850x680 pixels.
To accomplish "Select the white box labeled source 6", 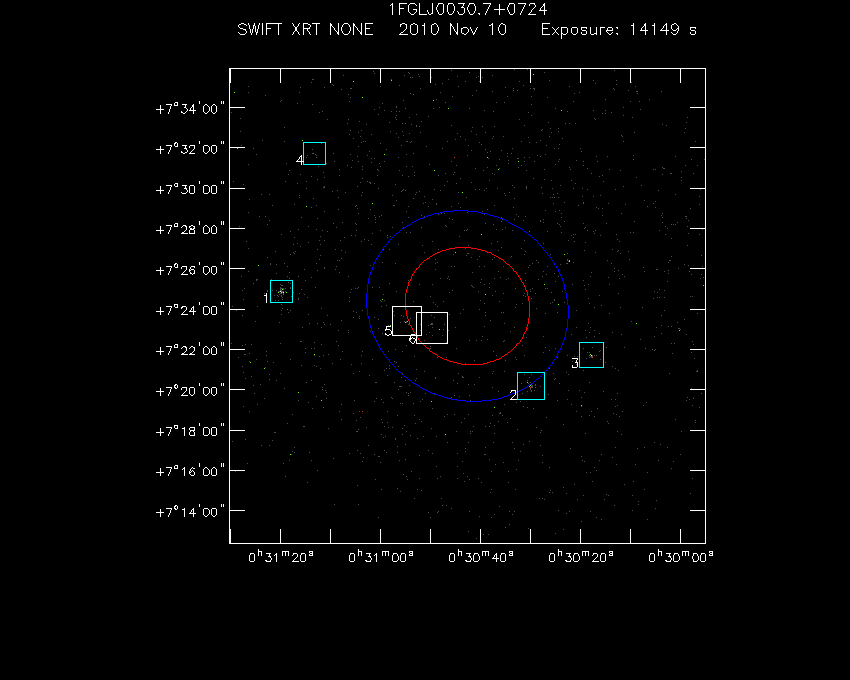I will point(432,328).
